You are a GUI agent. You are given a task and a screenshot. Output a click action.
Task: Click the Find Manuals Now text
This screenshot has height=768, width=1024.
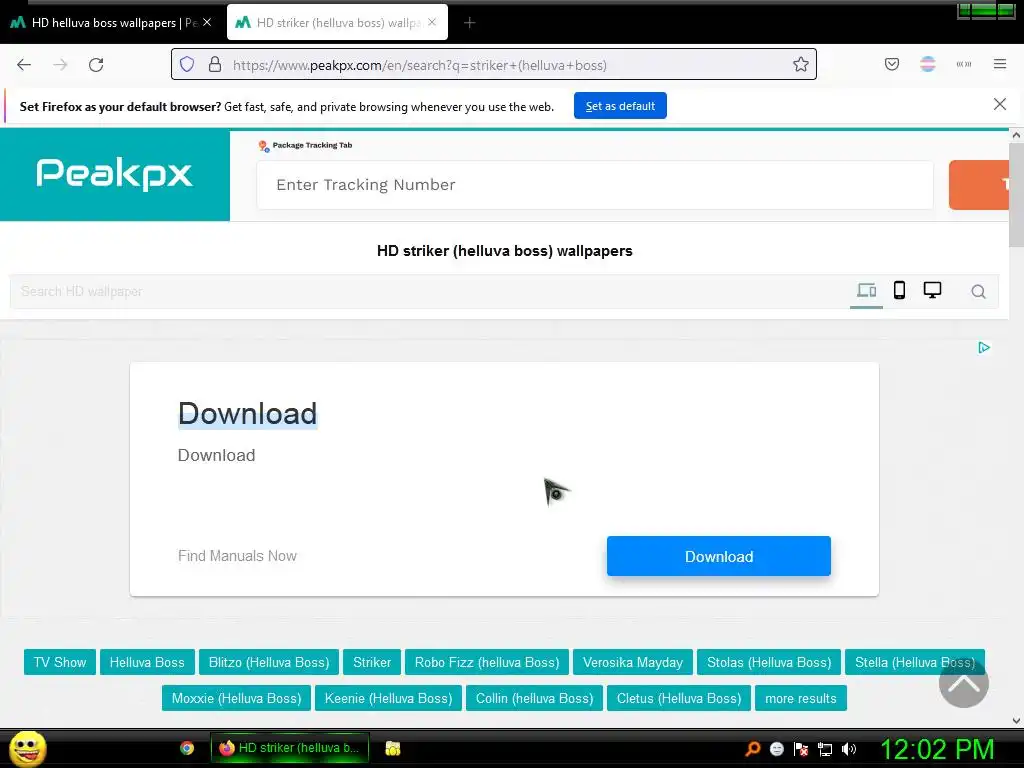pyautogui.click(x=237, y=556)
